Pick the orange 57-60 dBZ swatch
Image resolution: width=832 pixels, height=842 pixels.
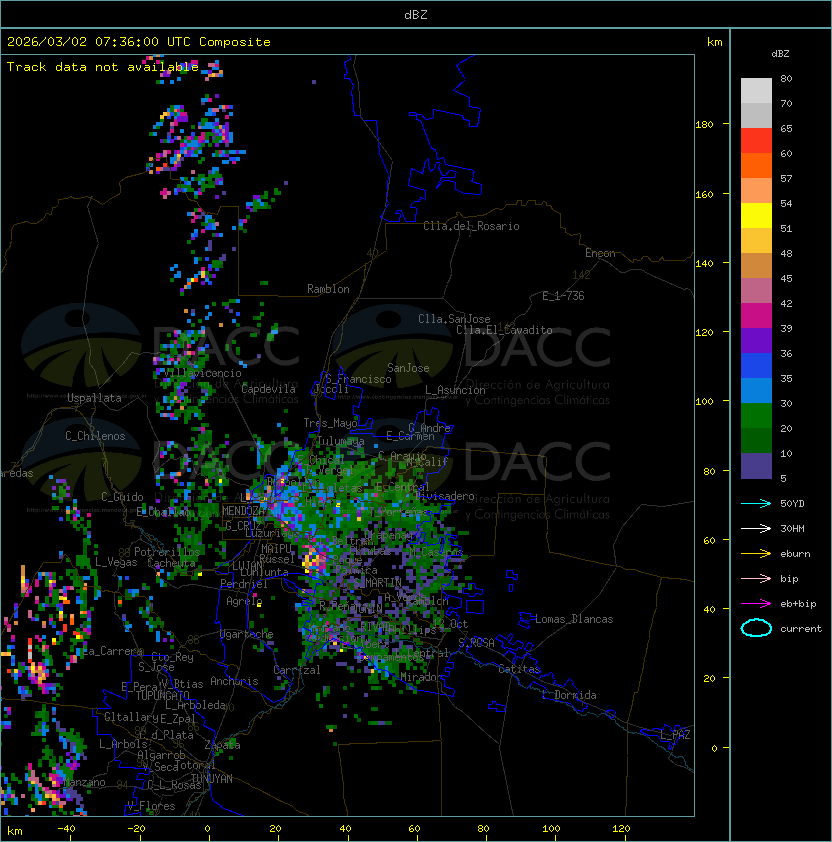[756, 165]
